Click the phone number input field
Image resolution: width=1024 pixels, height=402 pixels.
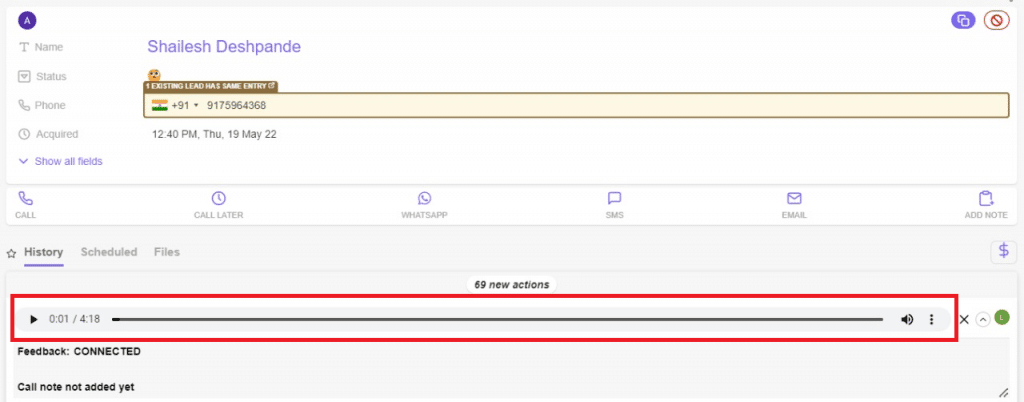pos(600,106)
